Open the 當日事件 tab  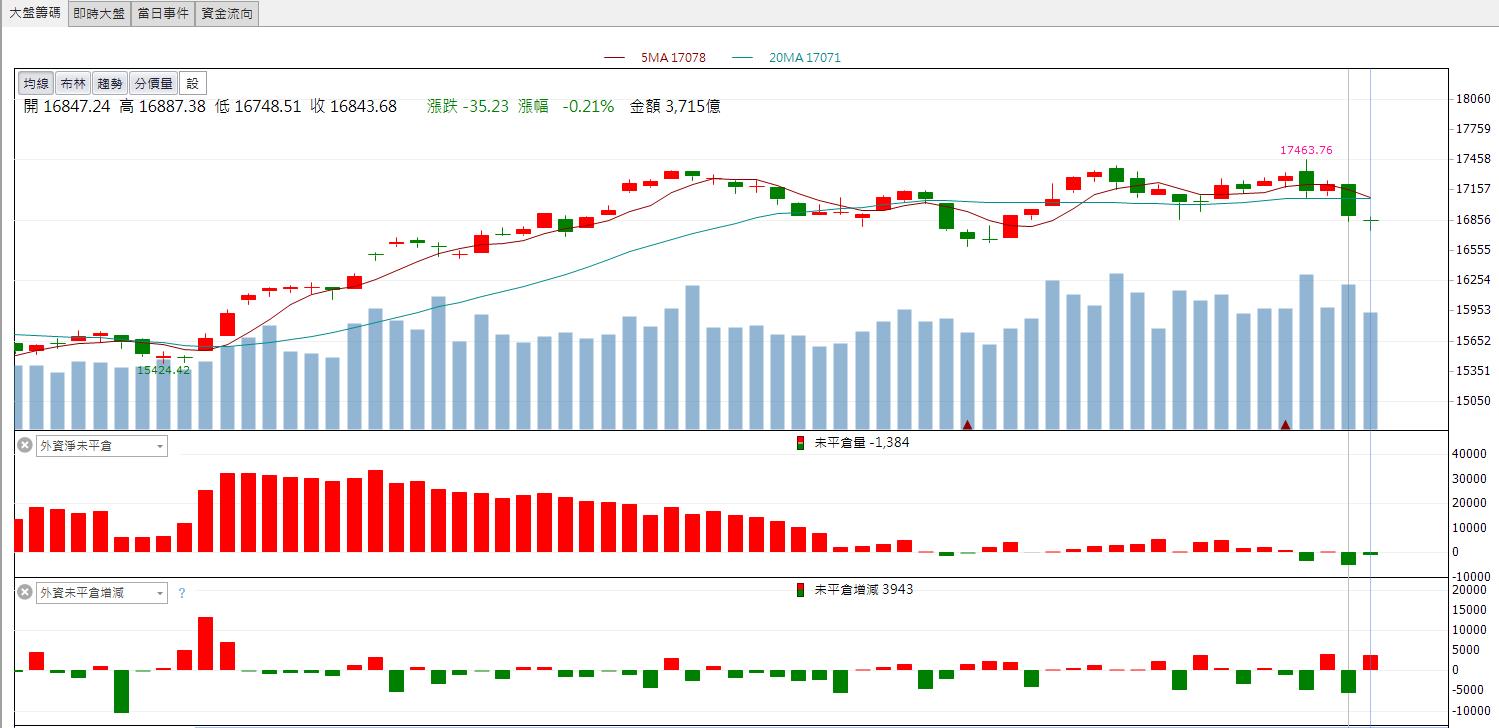pyautogui.click(x=163, y=14)
